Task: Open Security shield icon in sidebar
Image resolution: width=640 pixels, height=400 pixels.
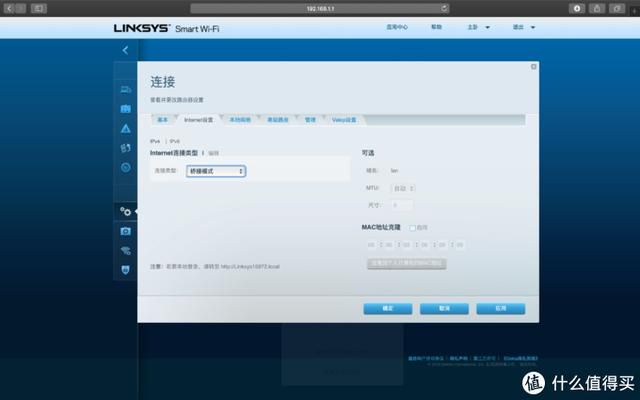Action: [126, 270]
